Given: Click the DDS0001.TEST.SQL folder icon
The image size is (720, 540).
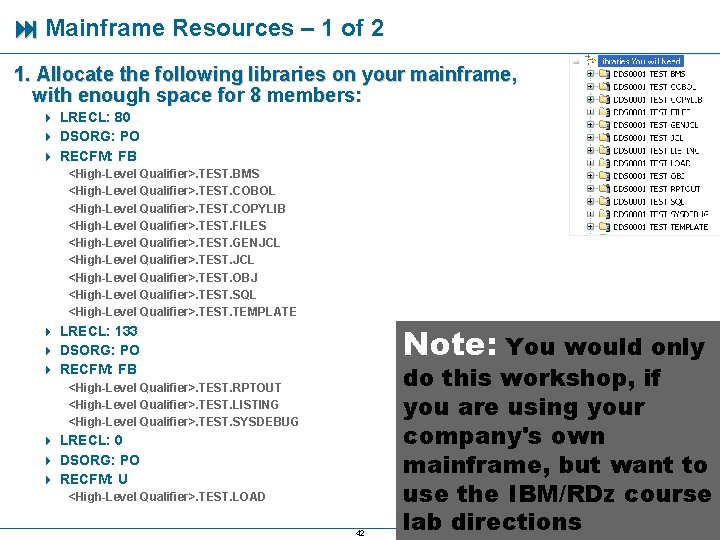Looking at the screenshot, I should (x=605, y=202).
